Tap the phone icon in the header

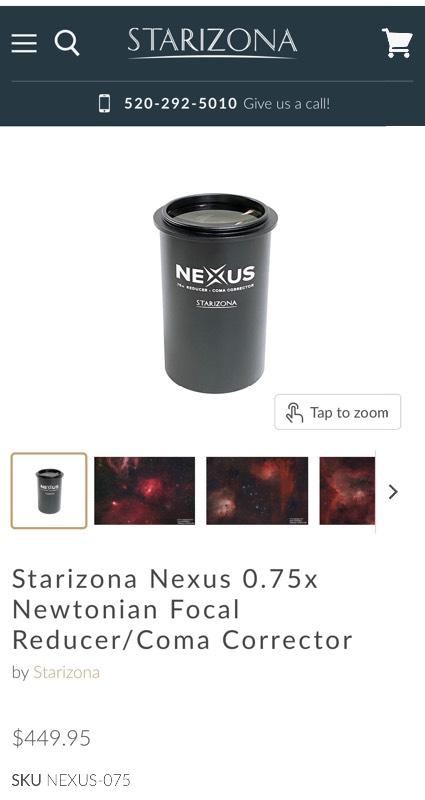coord(104,104)
